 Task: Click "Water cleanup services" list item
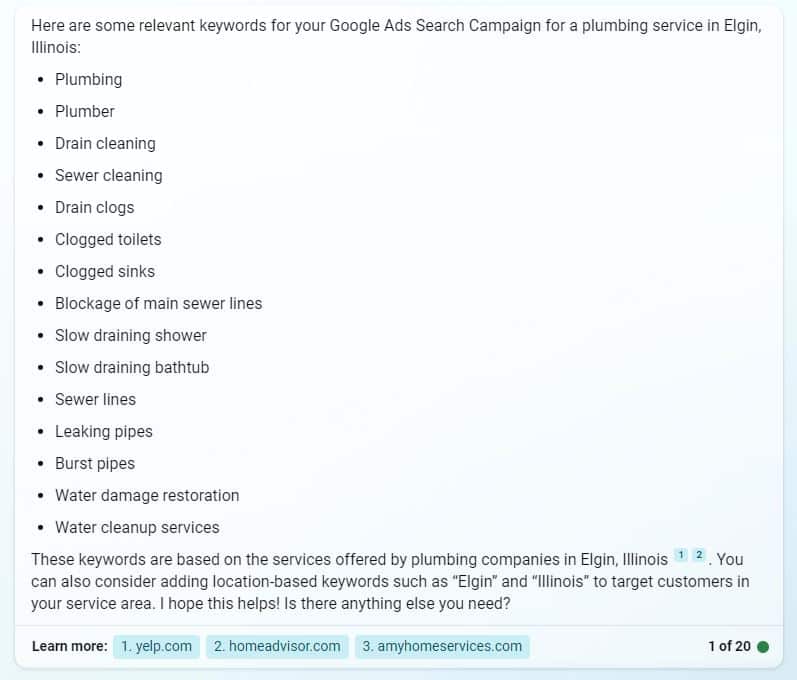137,527
